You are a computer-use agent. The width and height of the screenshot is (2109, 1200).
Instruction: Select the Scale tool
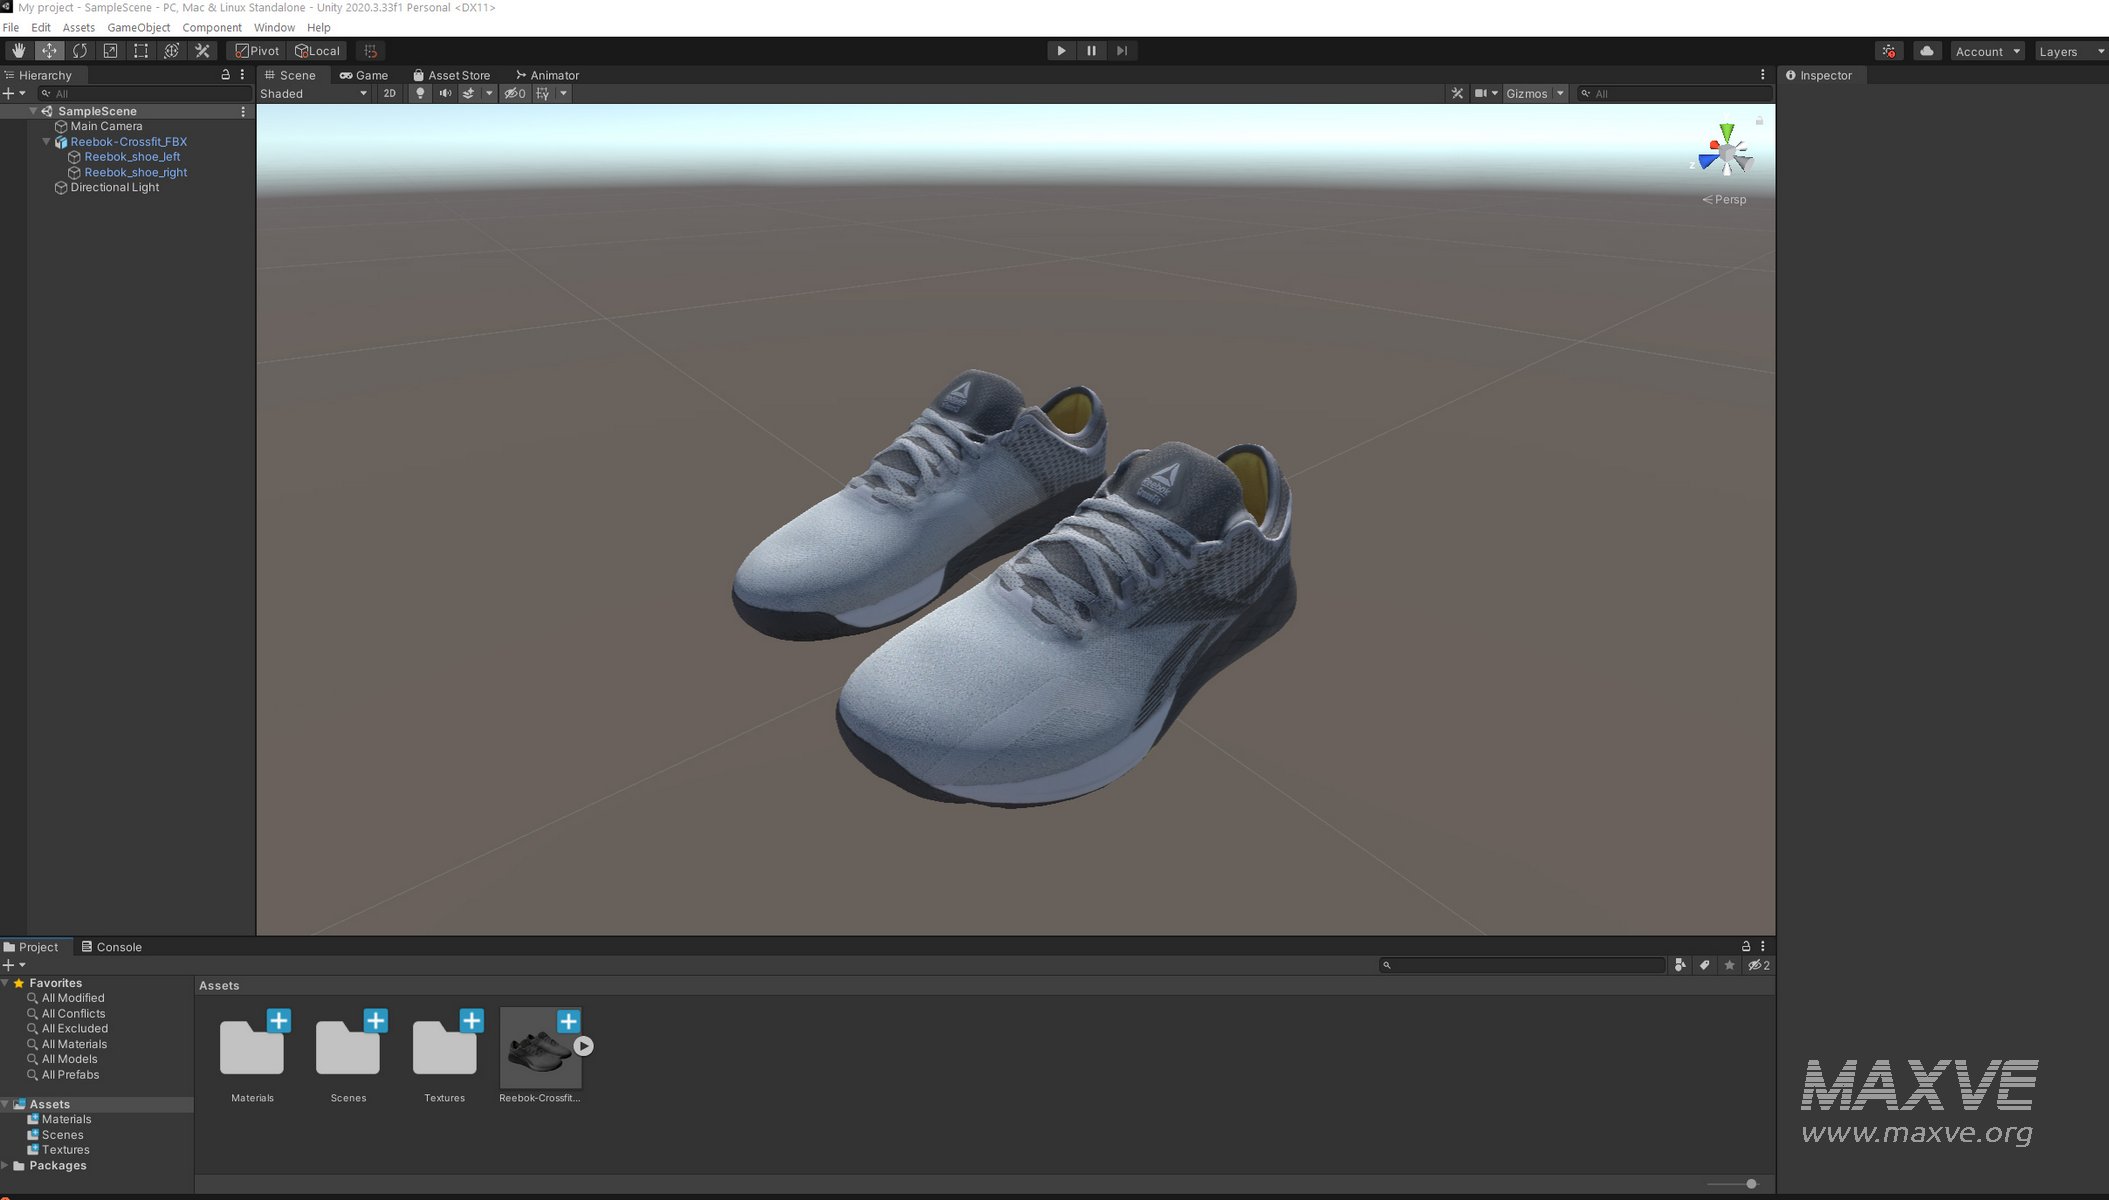110,51
